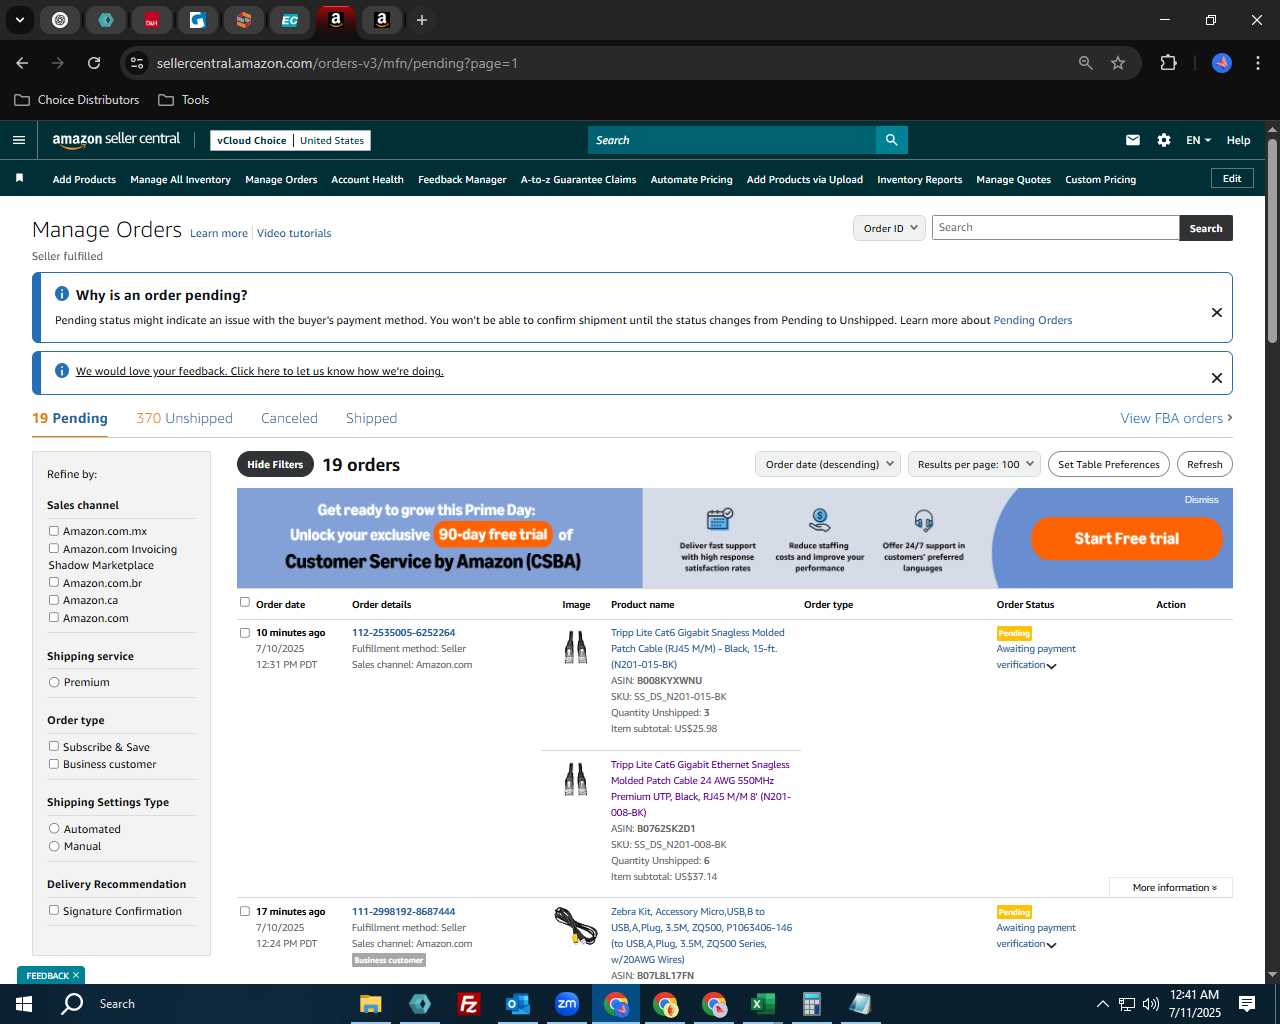Click the Set Table Preferences button
The image size is (1280, 1024).
pos(1108,464)
